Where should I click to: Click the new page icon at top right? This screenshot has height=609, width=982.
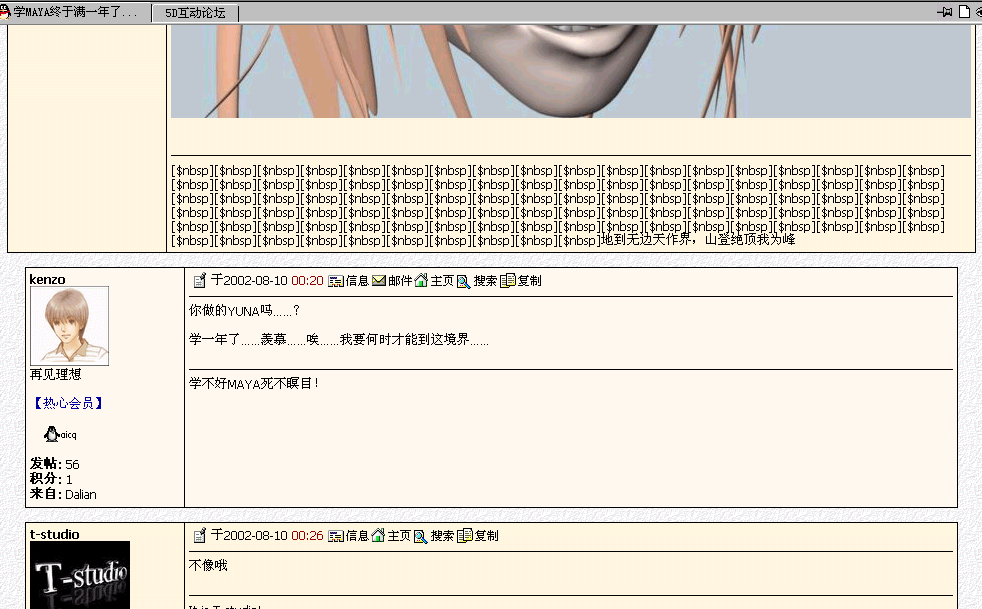[x=964, y=12]
